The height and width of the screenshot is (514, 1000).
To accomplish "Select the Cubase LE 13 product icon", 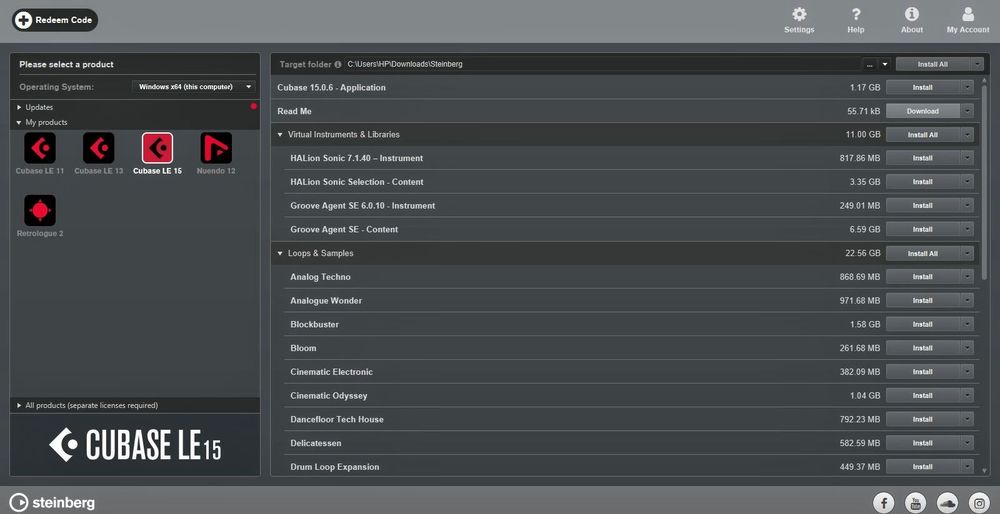I will (x=99, y=148).
